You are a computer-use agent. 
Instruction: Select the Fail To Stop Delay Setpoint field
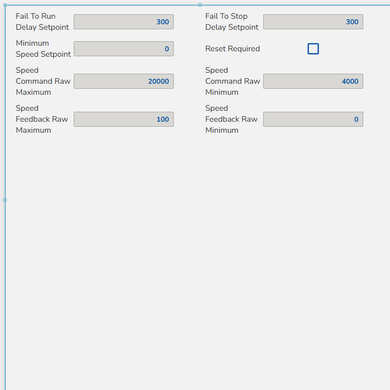pyautogui.click(x=313, y=22)
